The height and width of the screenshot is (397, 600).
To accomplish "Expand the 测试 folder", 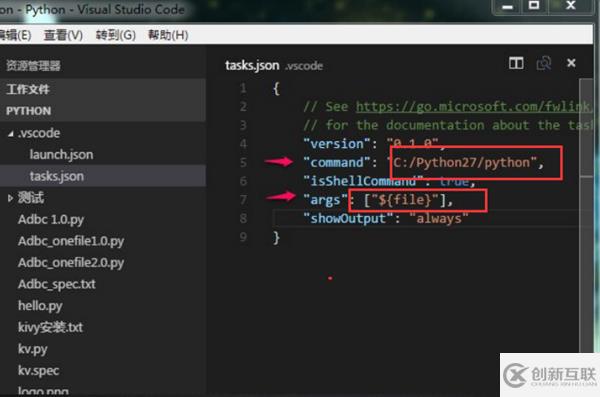I will coord(10,198).
